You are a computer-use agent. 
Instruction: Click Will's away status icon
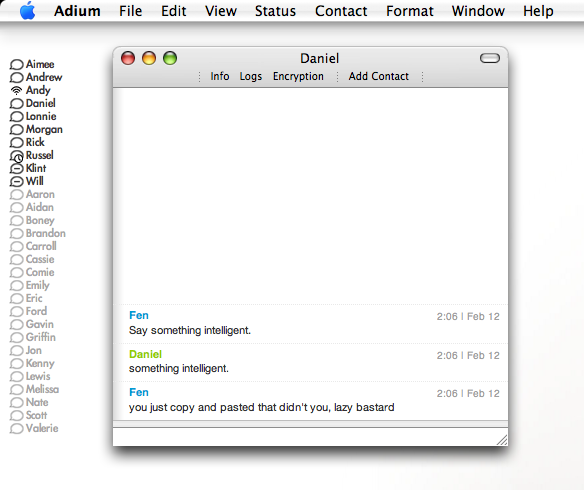(x=16, y=182)
